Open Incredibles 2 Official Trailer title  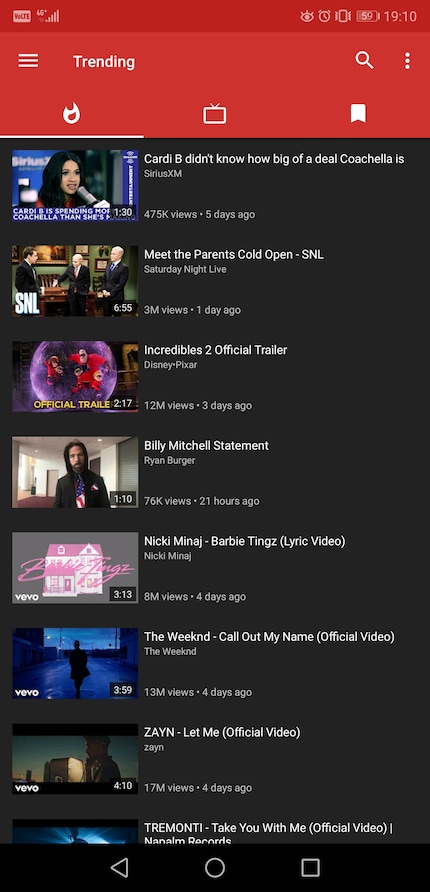coord(216,350)
